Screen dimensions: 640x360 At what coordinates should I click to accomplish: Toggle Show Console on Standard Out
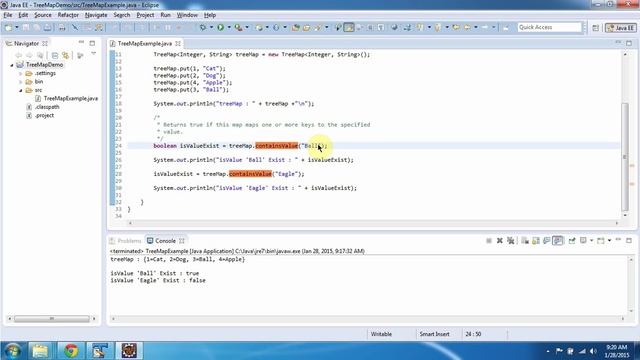(x=547, y=241)
